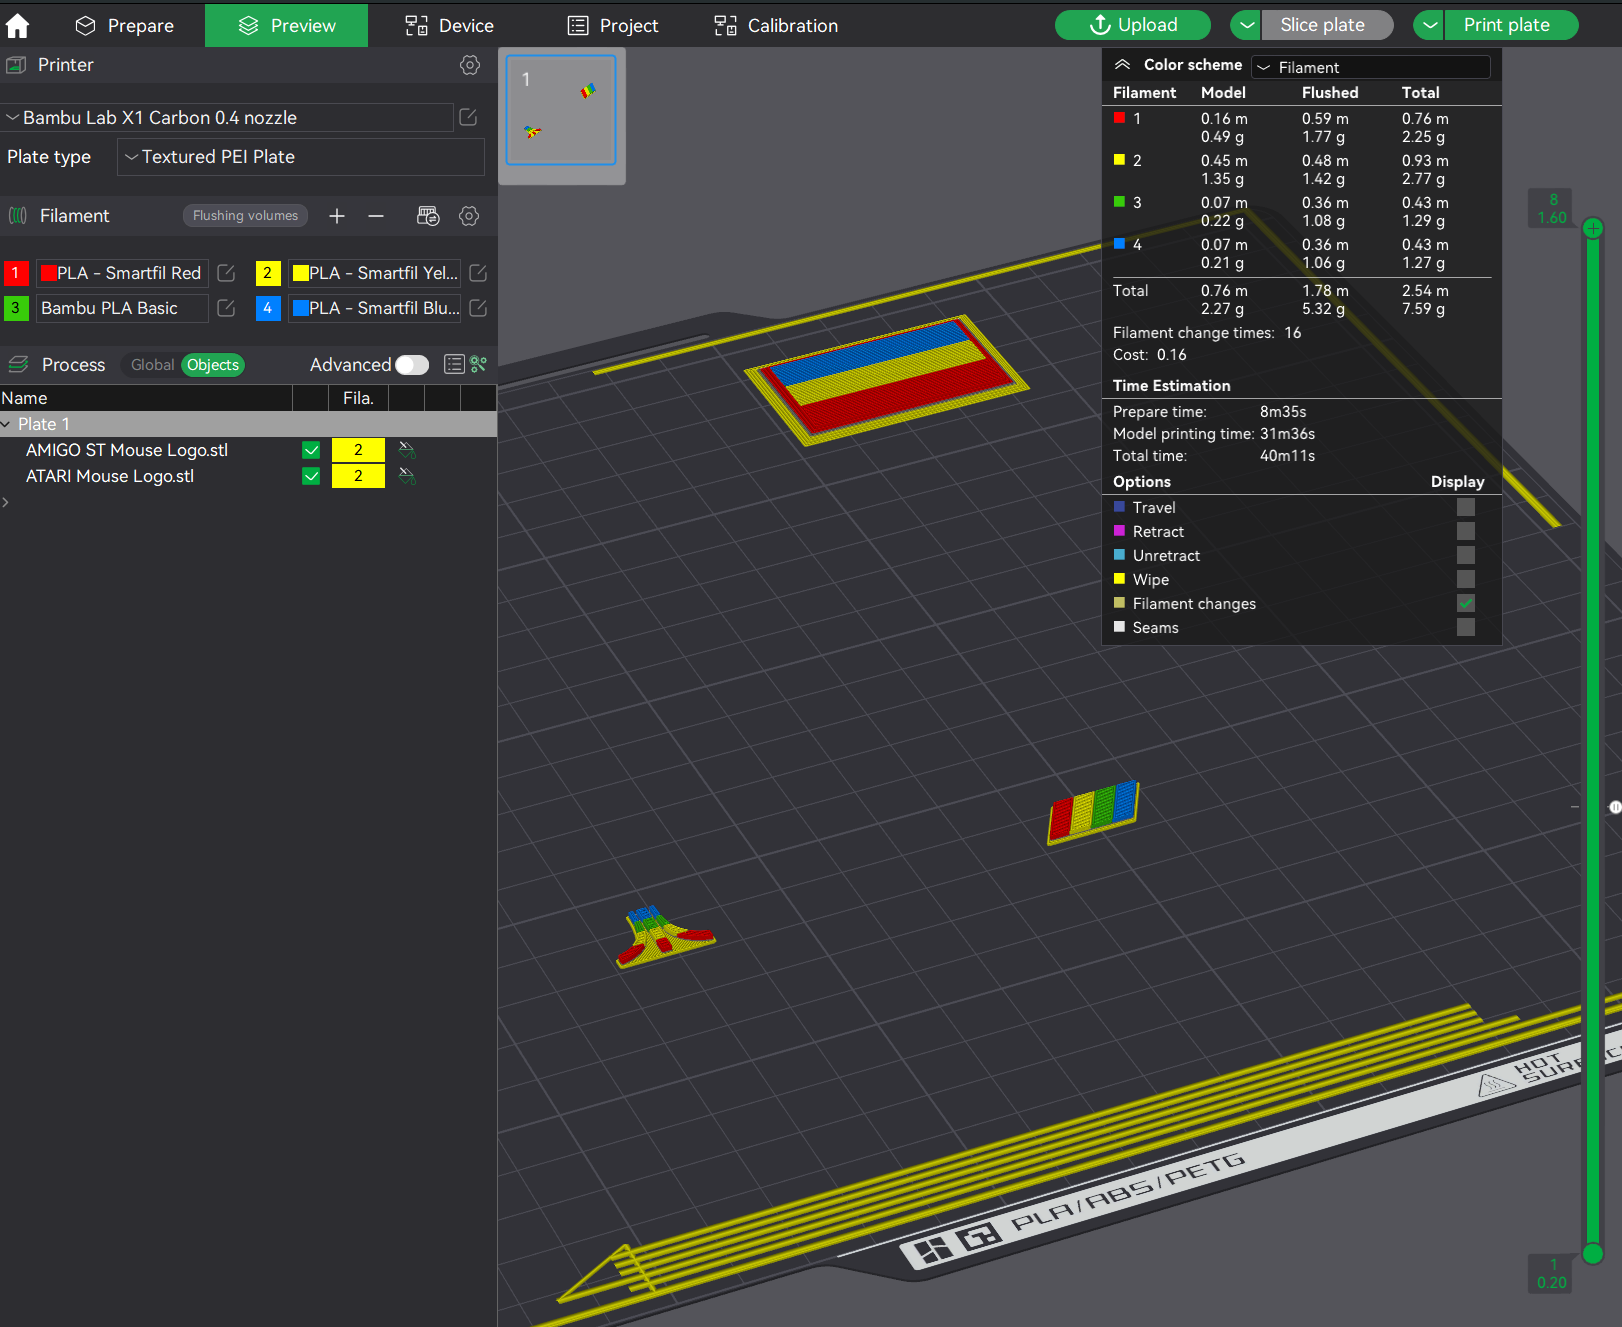Edit PLA Smartfil Yellow filament preset
The image size is (1622, 1327).
(x=478, y=273)
